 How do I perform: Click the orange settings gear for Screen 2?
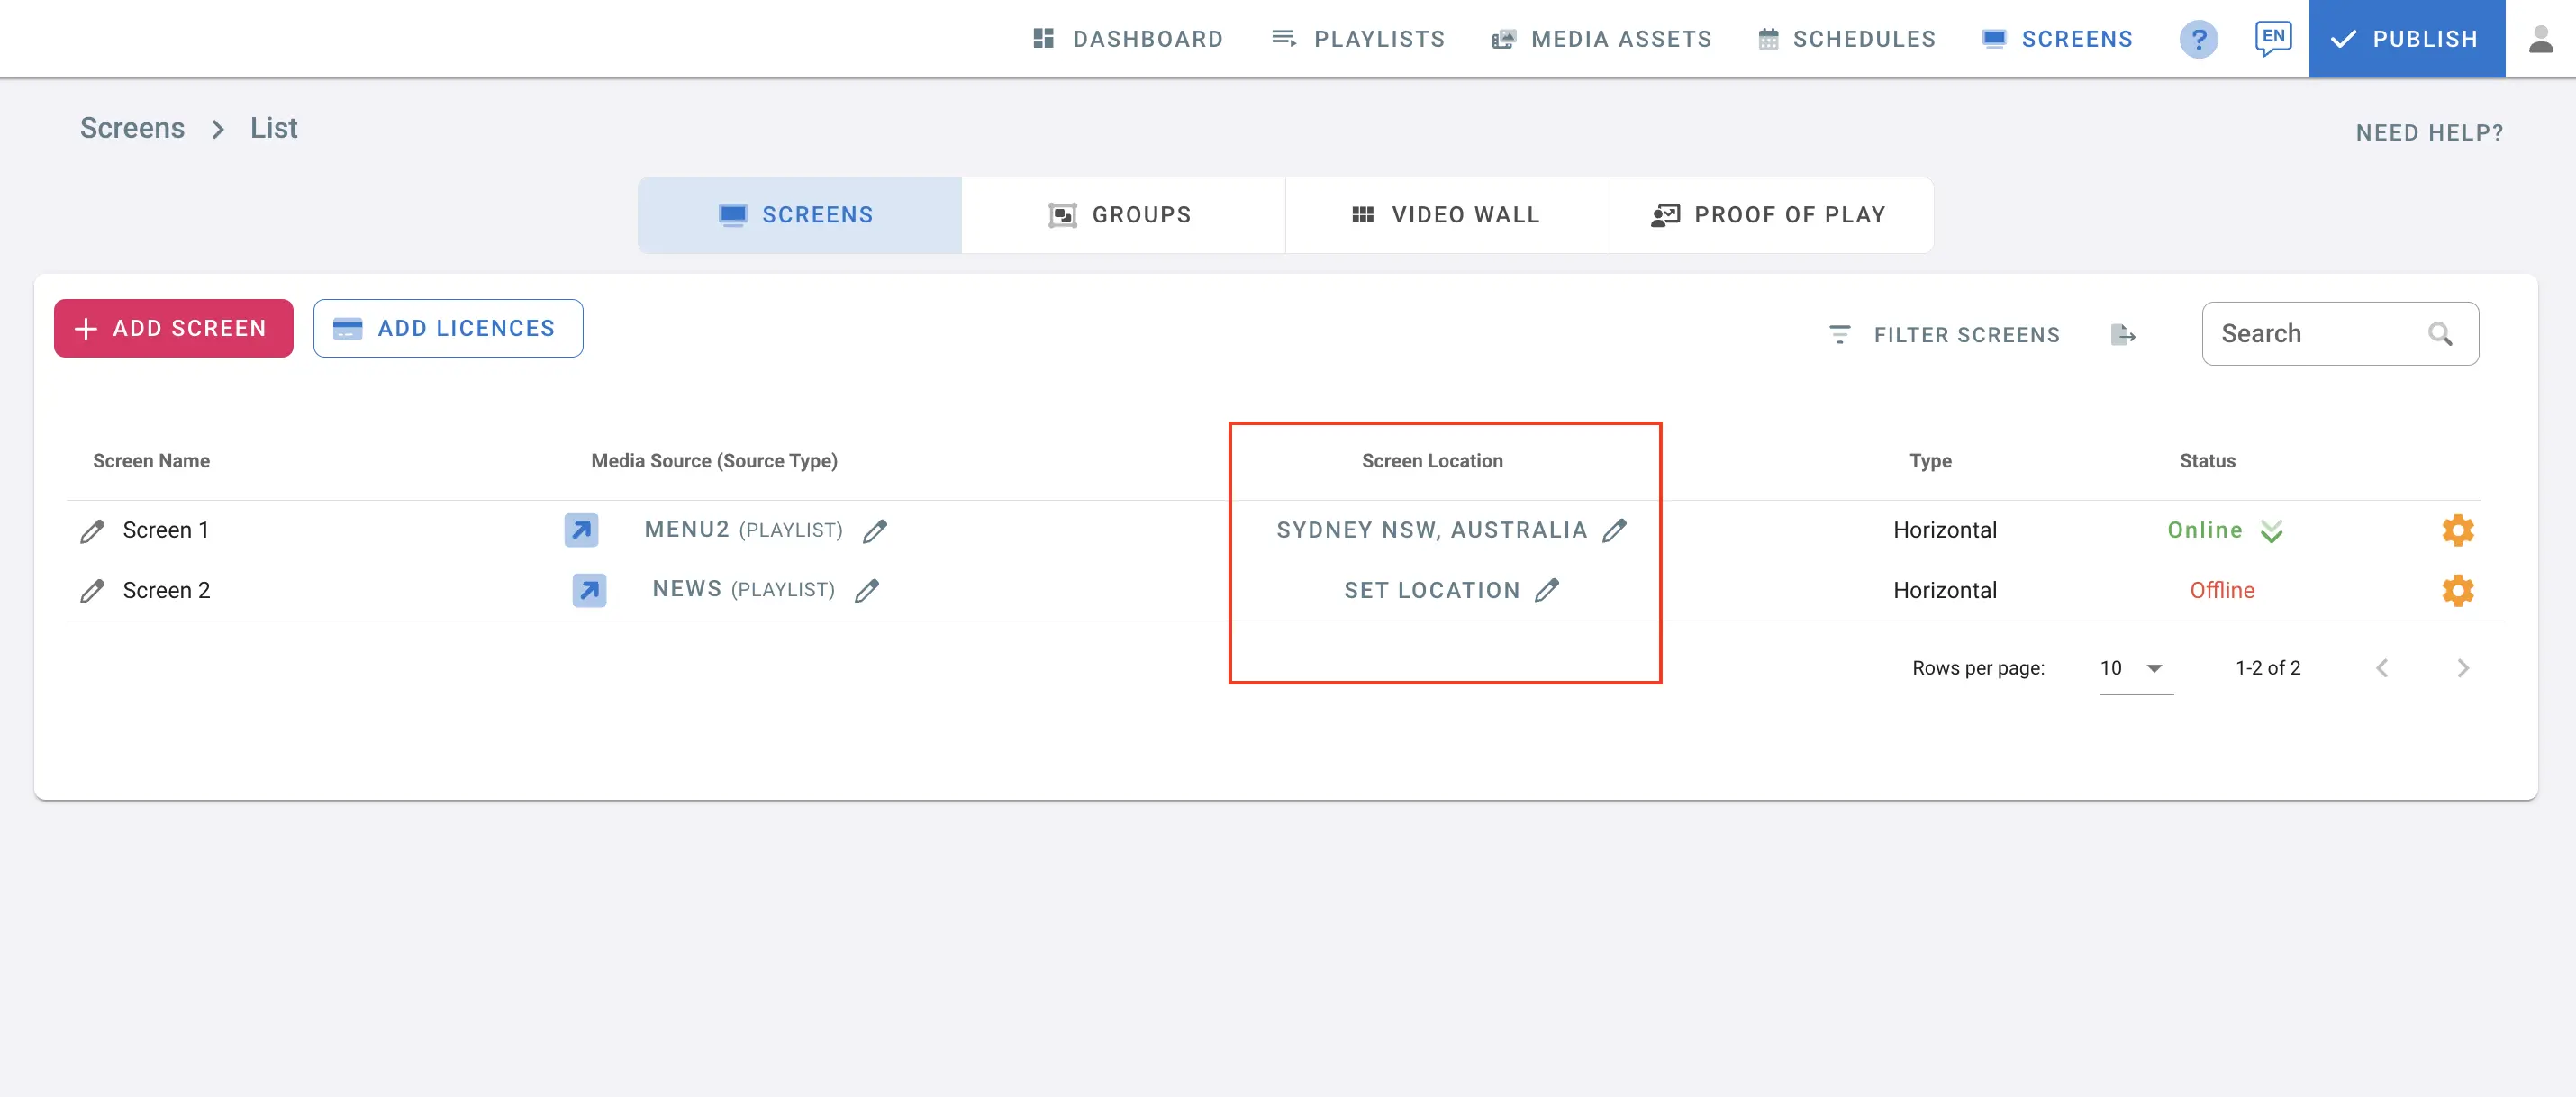(x=2457, y=590)
